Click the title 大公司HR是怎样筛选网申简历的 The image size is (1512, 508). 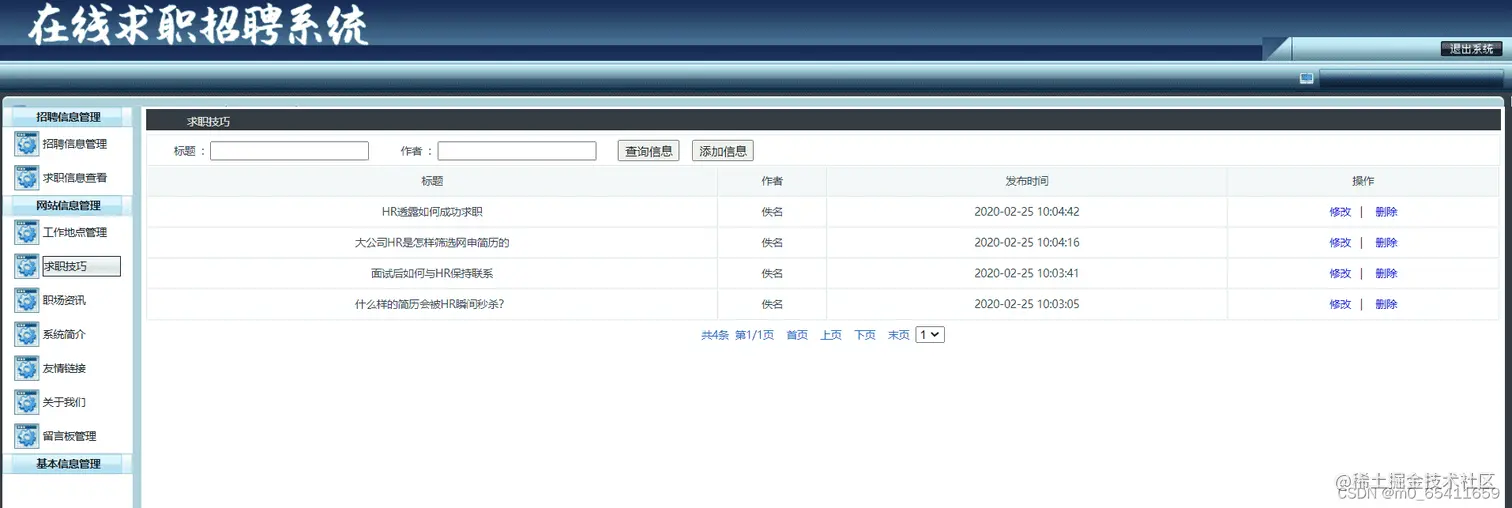tap(432, 243)
